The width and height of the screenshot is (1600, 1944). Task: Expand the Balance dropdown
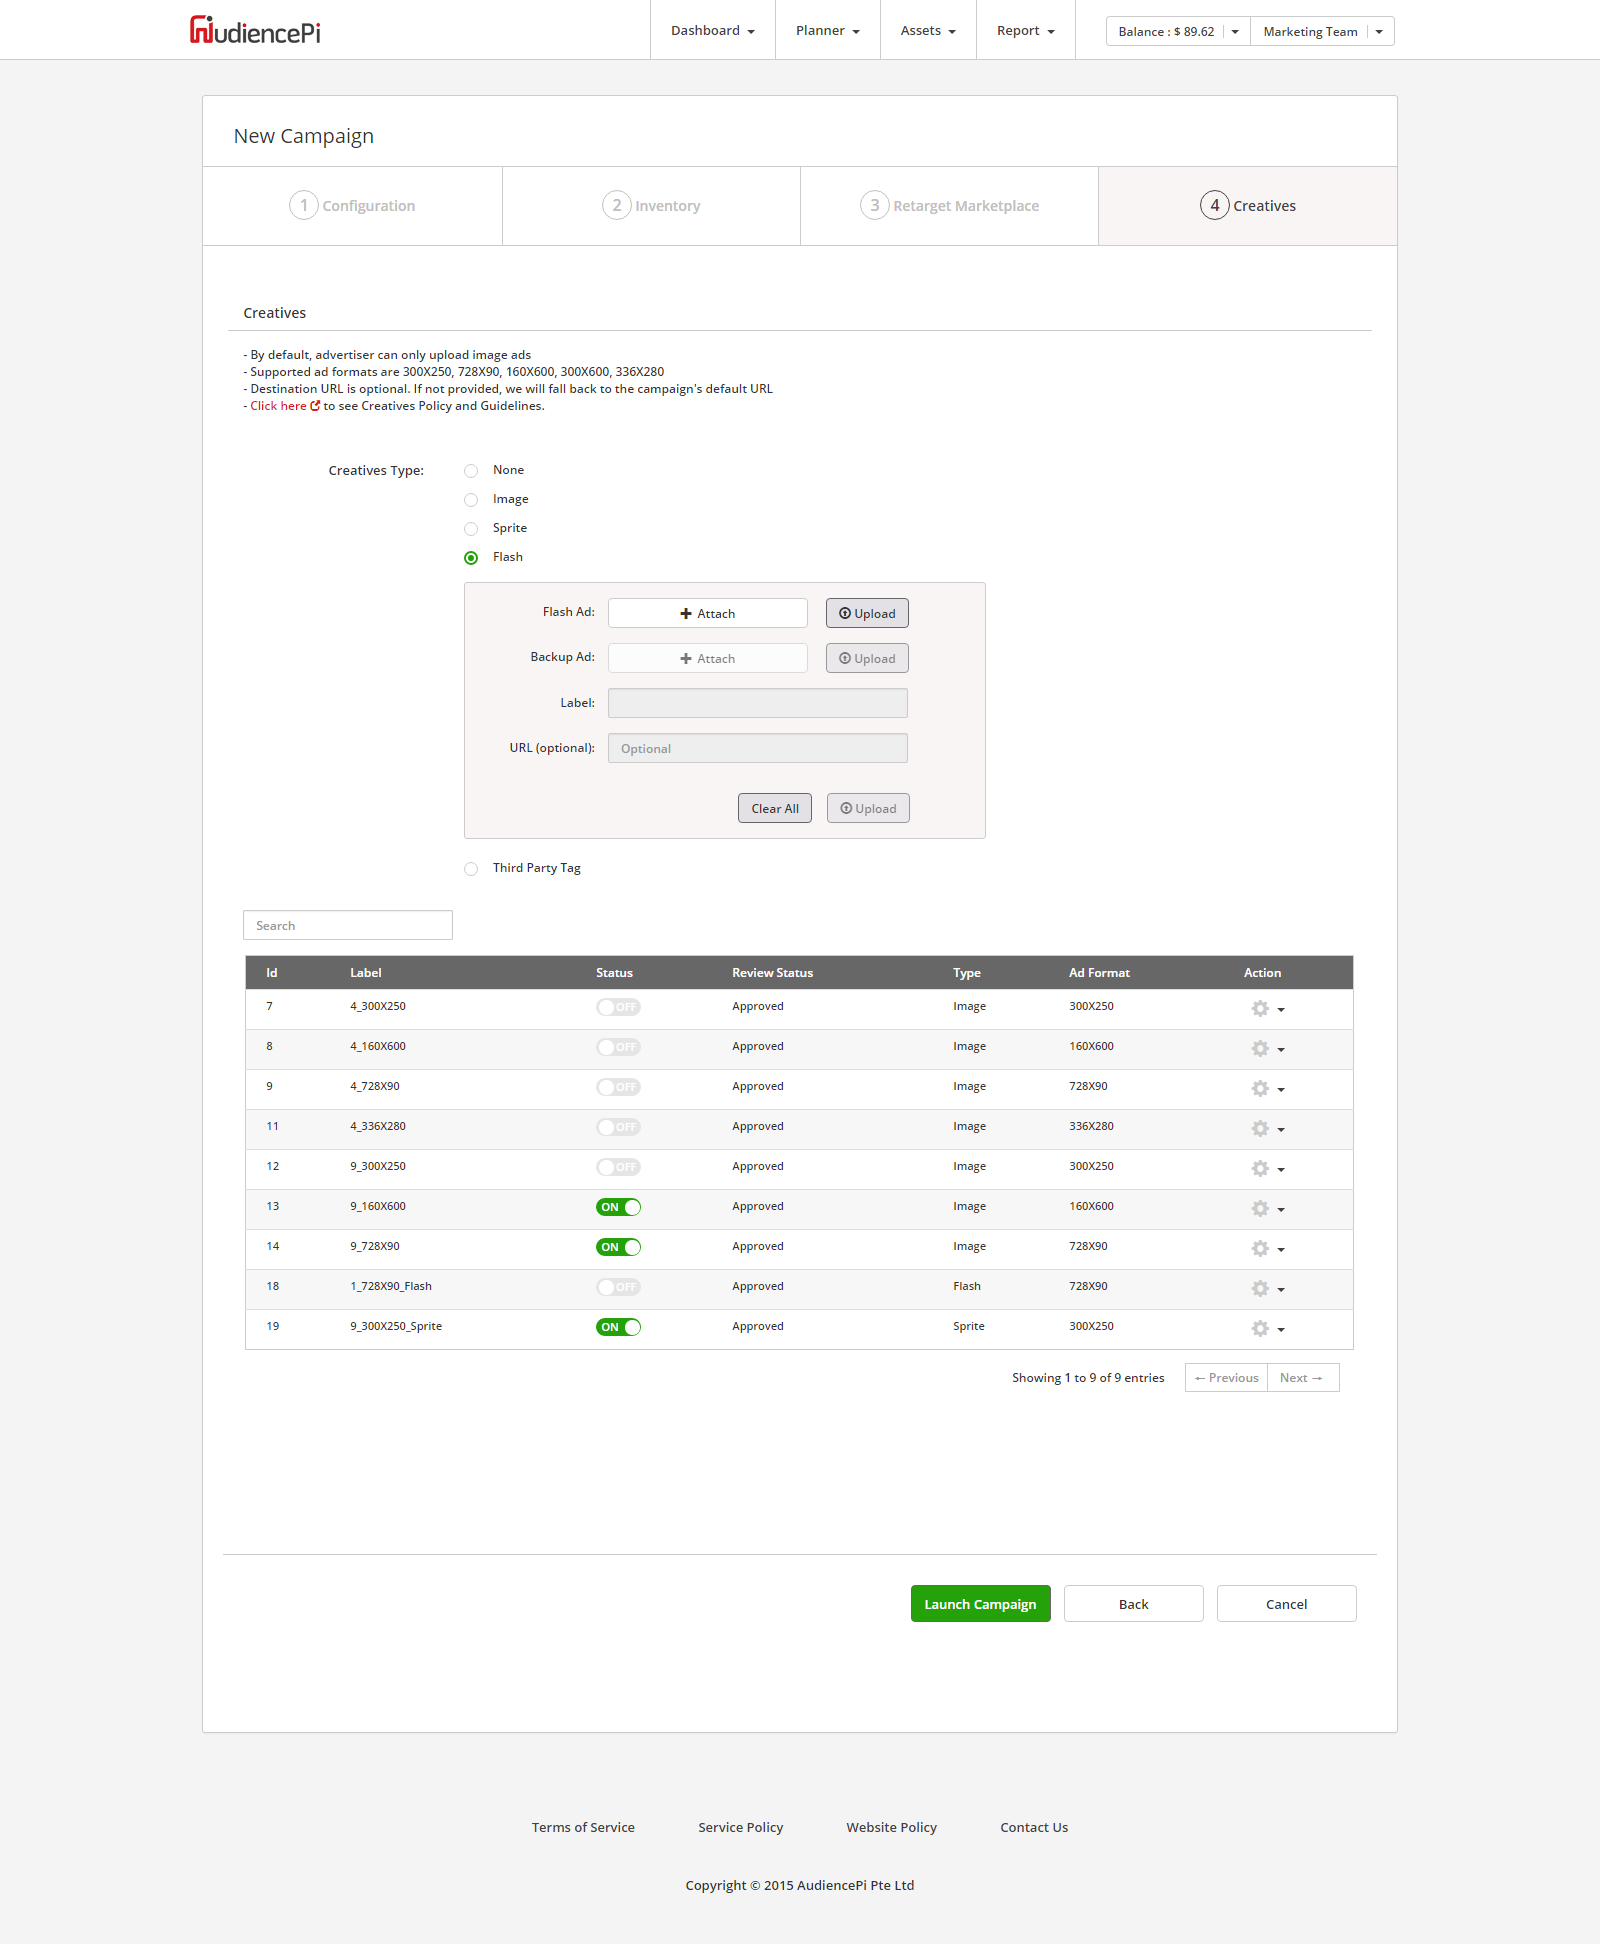(x=1235, y=32)
